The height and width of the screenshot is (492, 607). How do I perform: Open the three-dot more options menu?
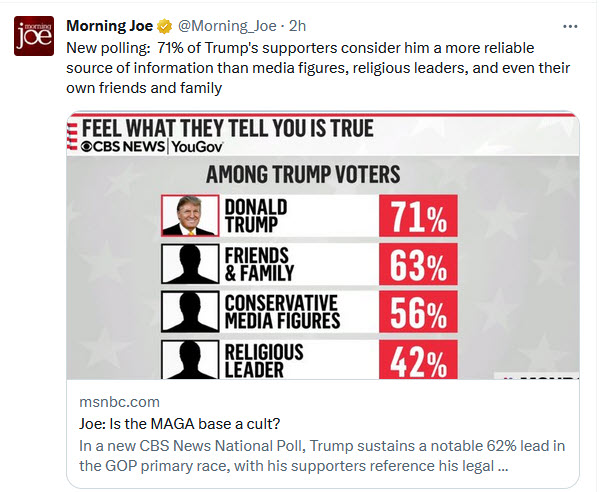(x=570, y=26)
